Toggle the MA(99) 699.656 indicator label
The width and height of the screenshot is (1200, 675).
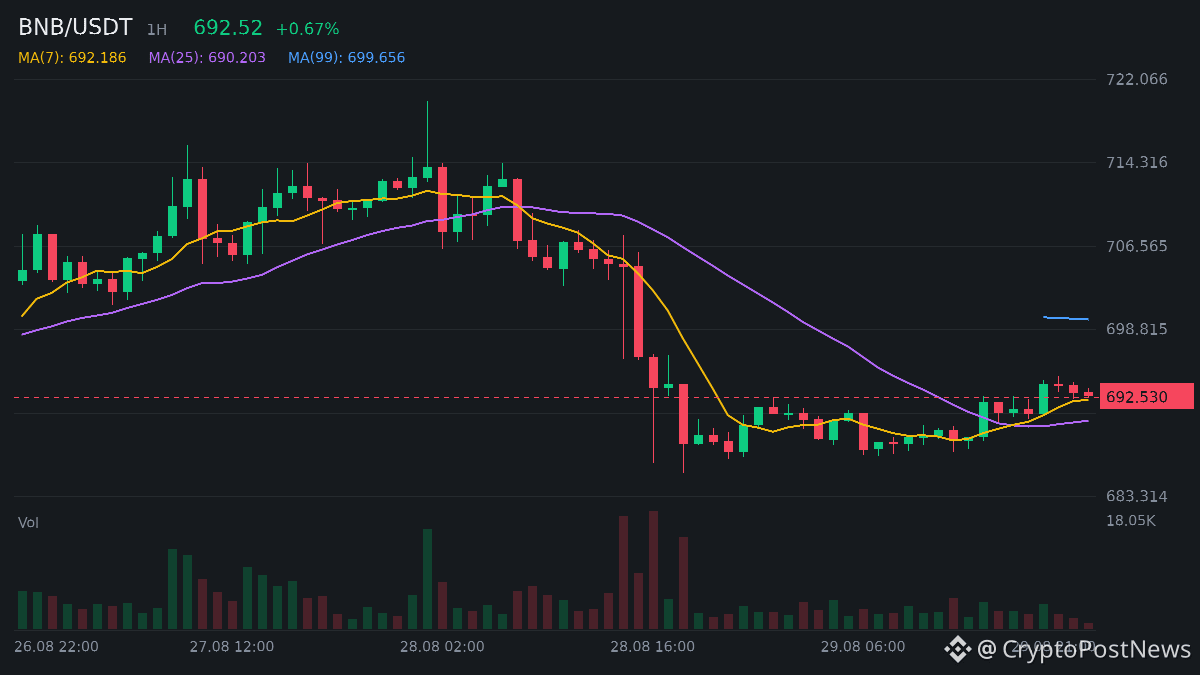347,58
